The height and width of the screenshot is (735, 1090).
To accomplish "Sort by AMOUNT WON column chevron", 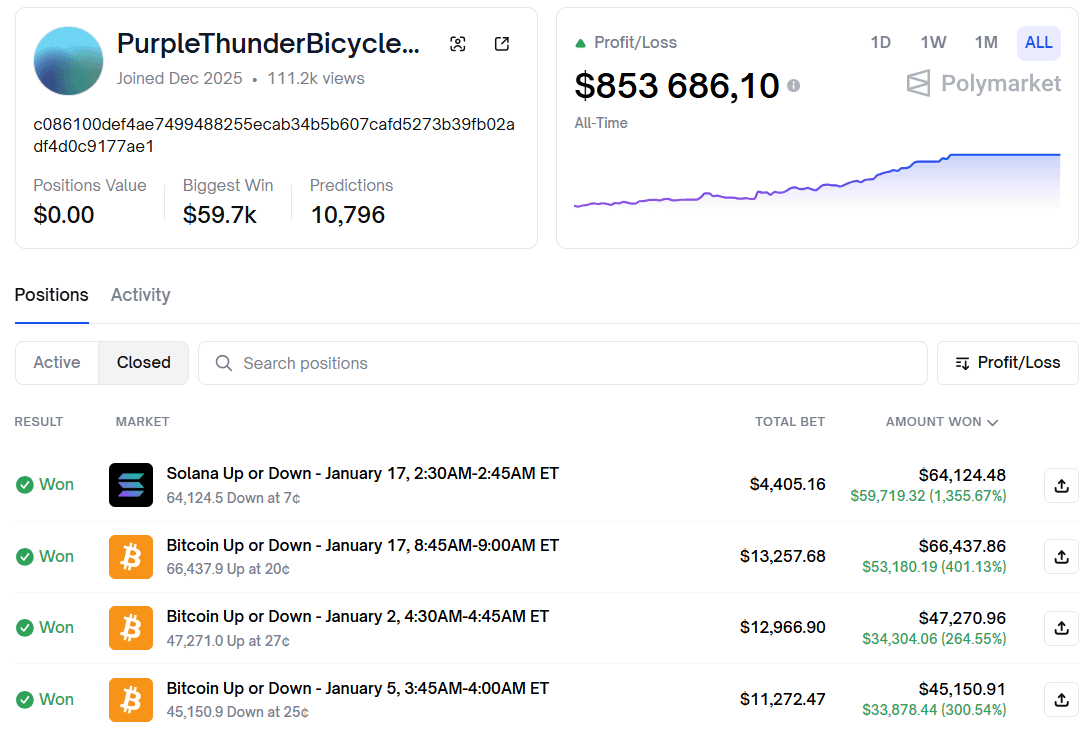I will click(992, 422).
